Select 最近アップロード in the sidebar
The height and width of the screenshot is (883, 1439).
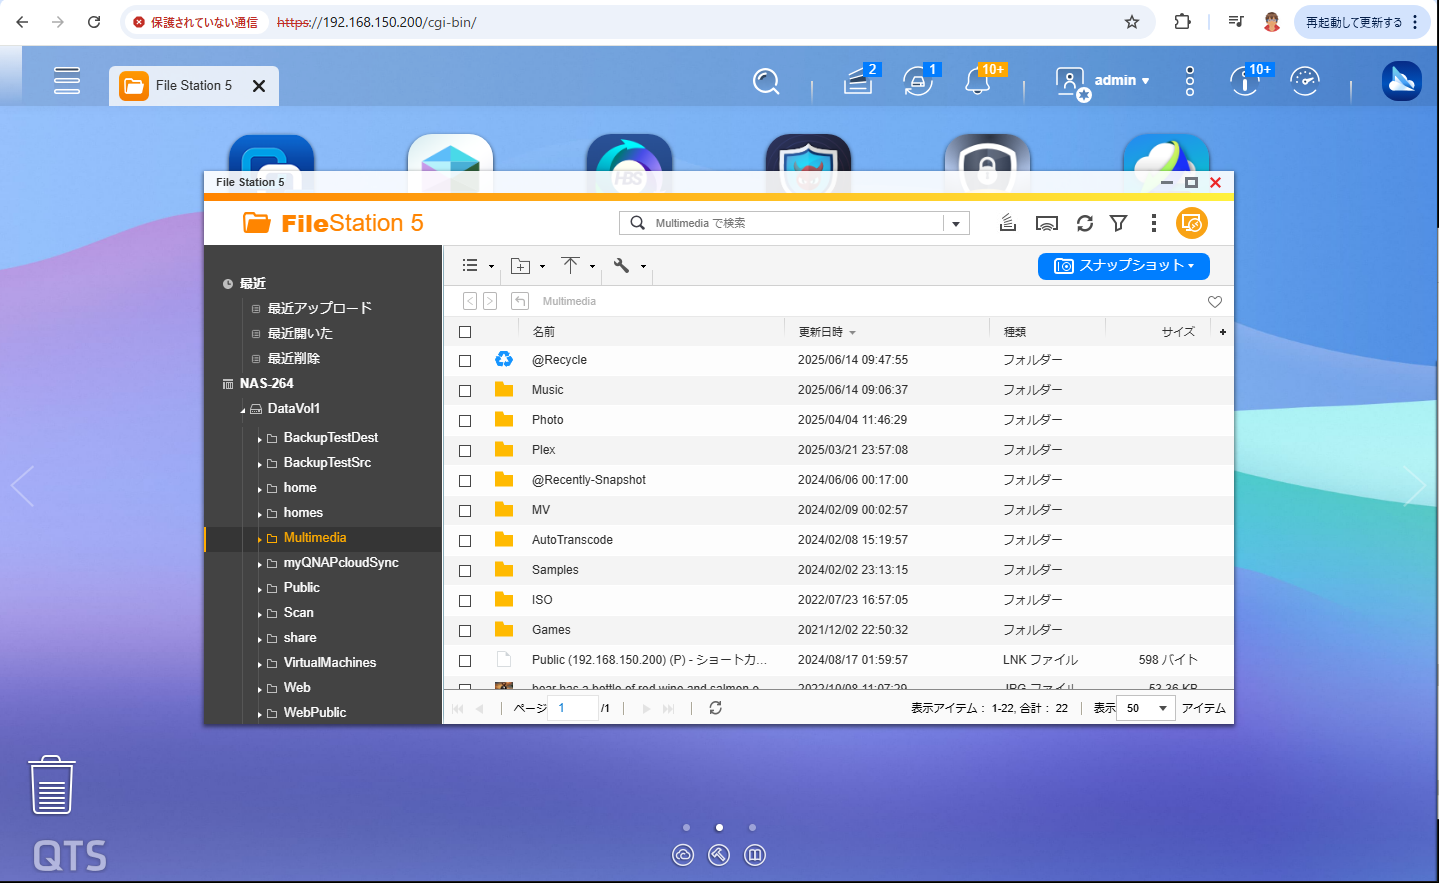click(319, 308)
